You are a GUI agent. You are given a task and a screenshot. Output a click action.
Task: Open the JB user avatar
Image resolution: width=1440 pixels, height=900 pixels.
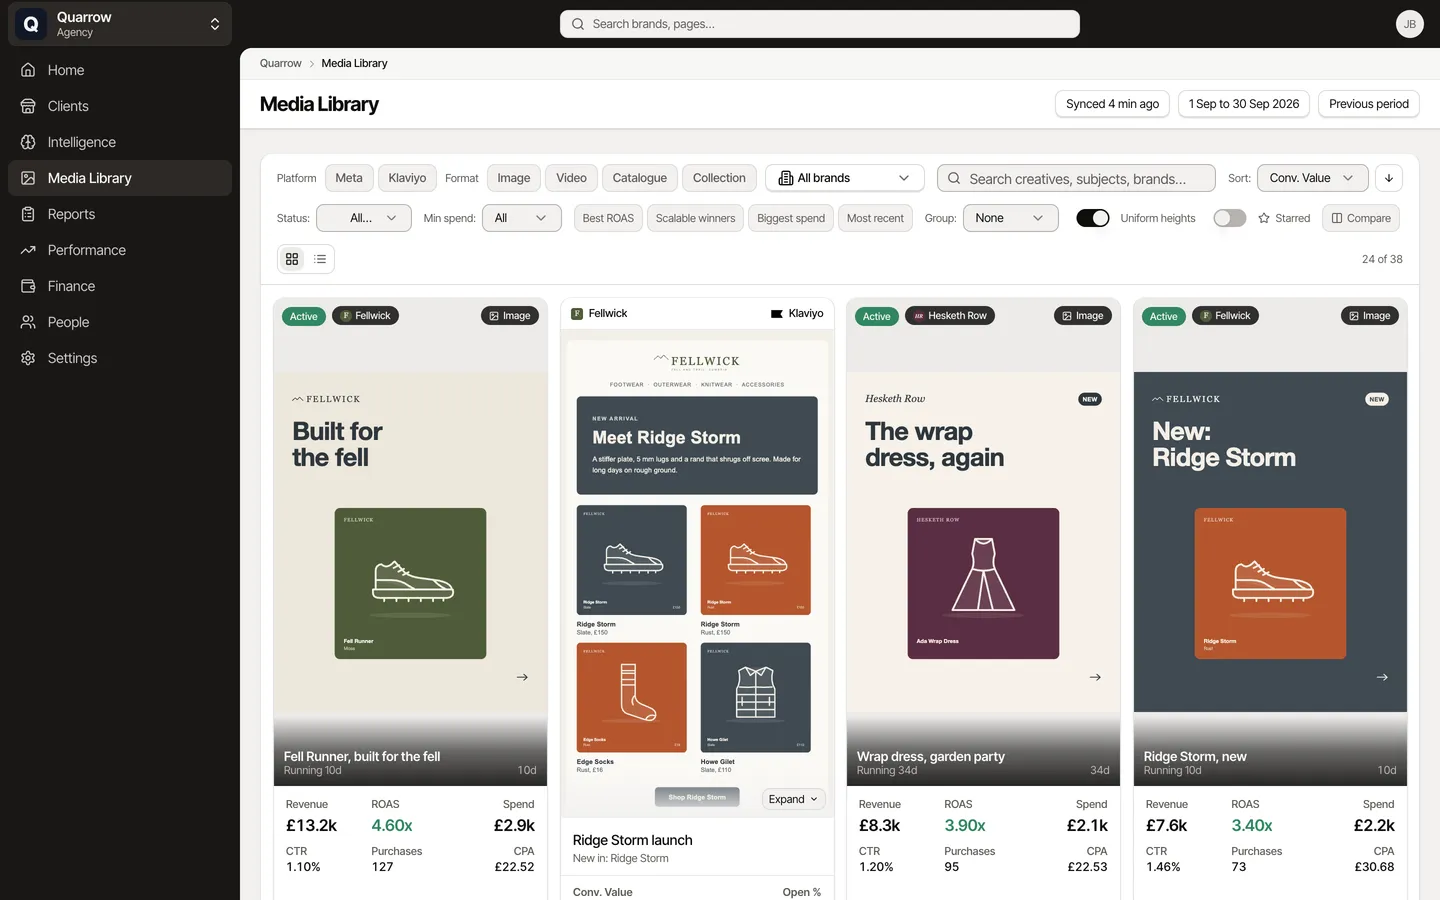[x=1410, y=24]
